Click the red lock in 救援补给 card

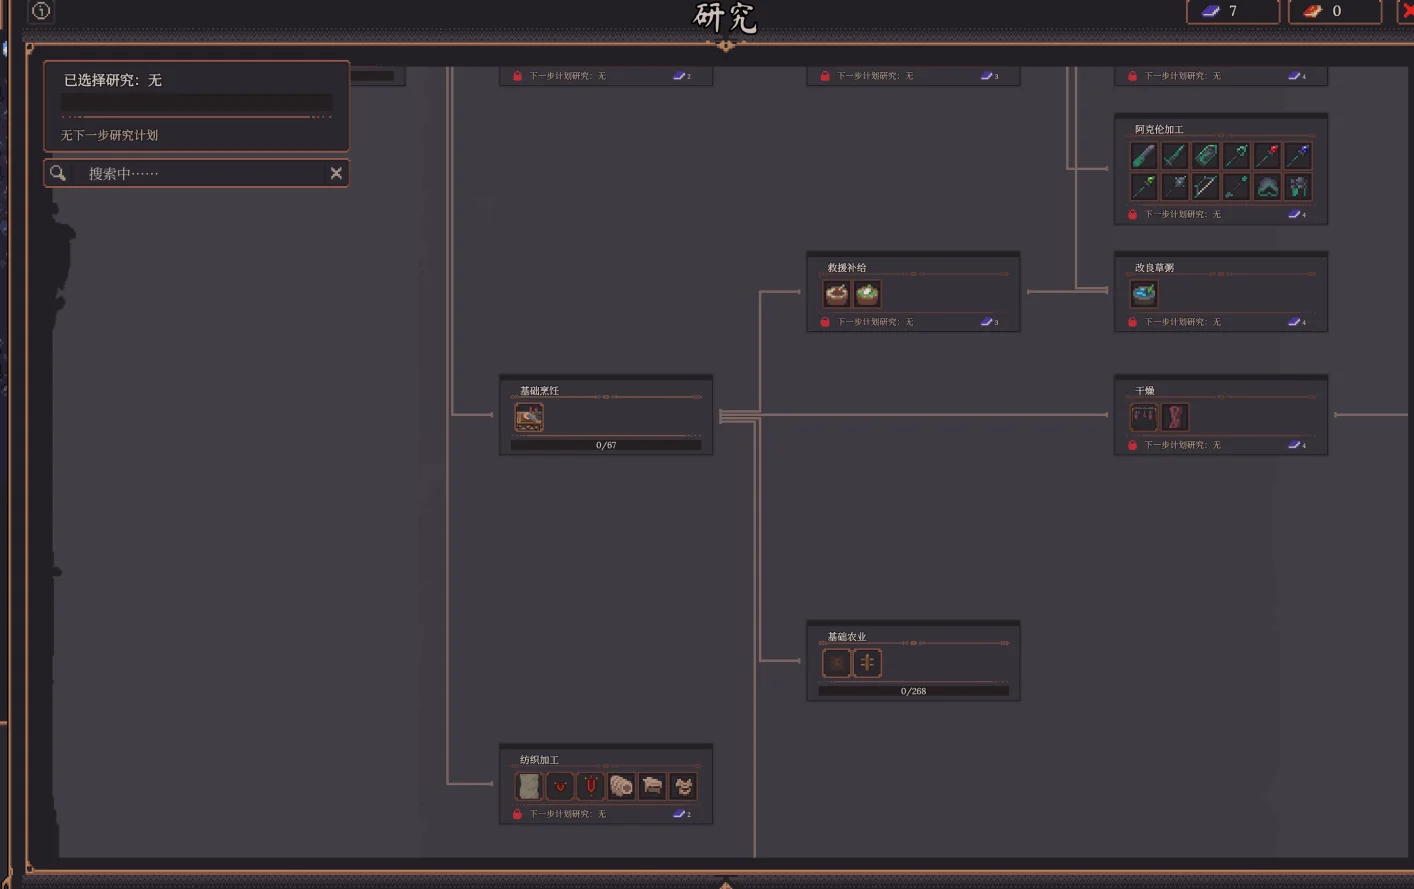pos(825,322)
